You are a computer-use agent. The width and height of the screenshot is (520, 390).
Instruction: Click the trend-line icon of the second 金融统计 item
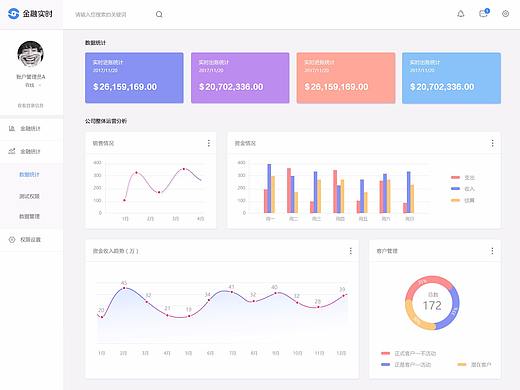click(12, 151)
